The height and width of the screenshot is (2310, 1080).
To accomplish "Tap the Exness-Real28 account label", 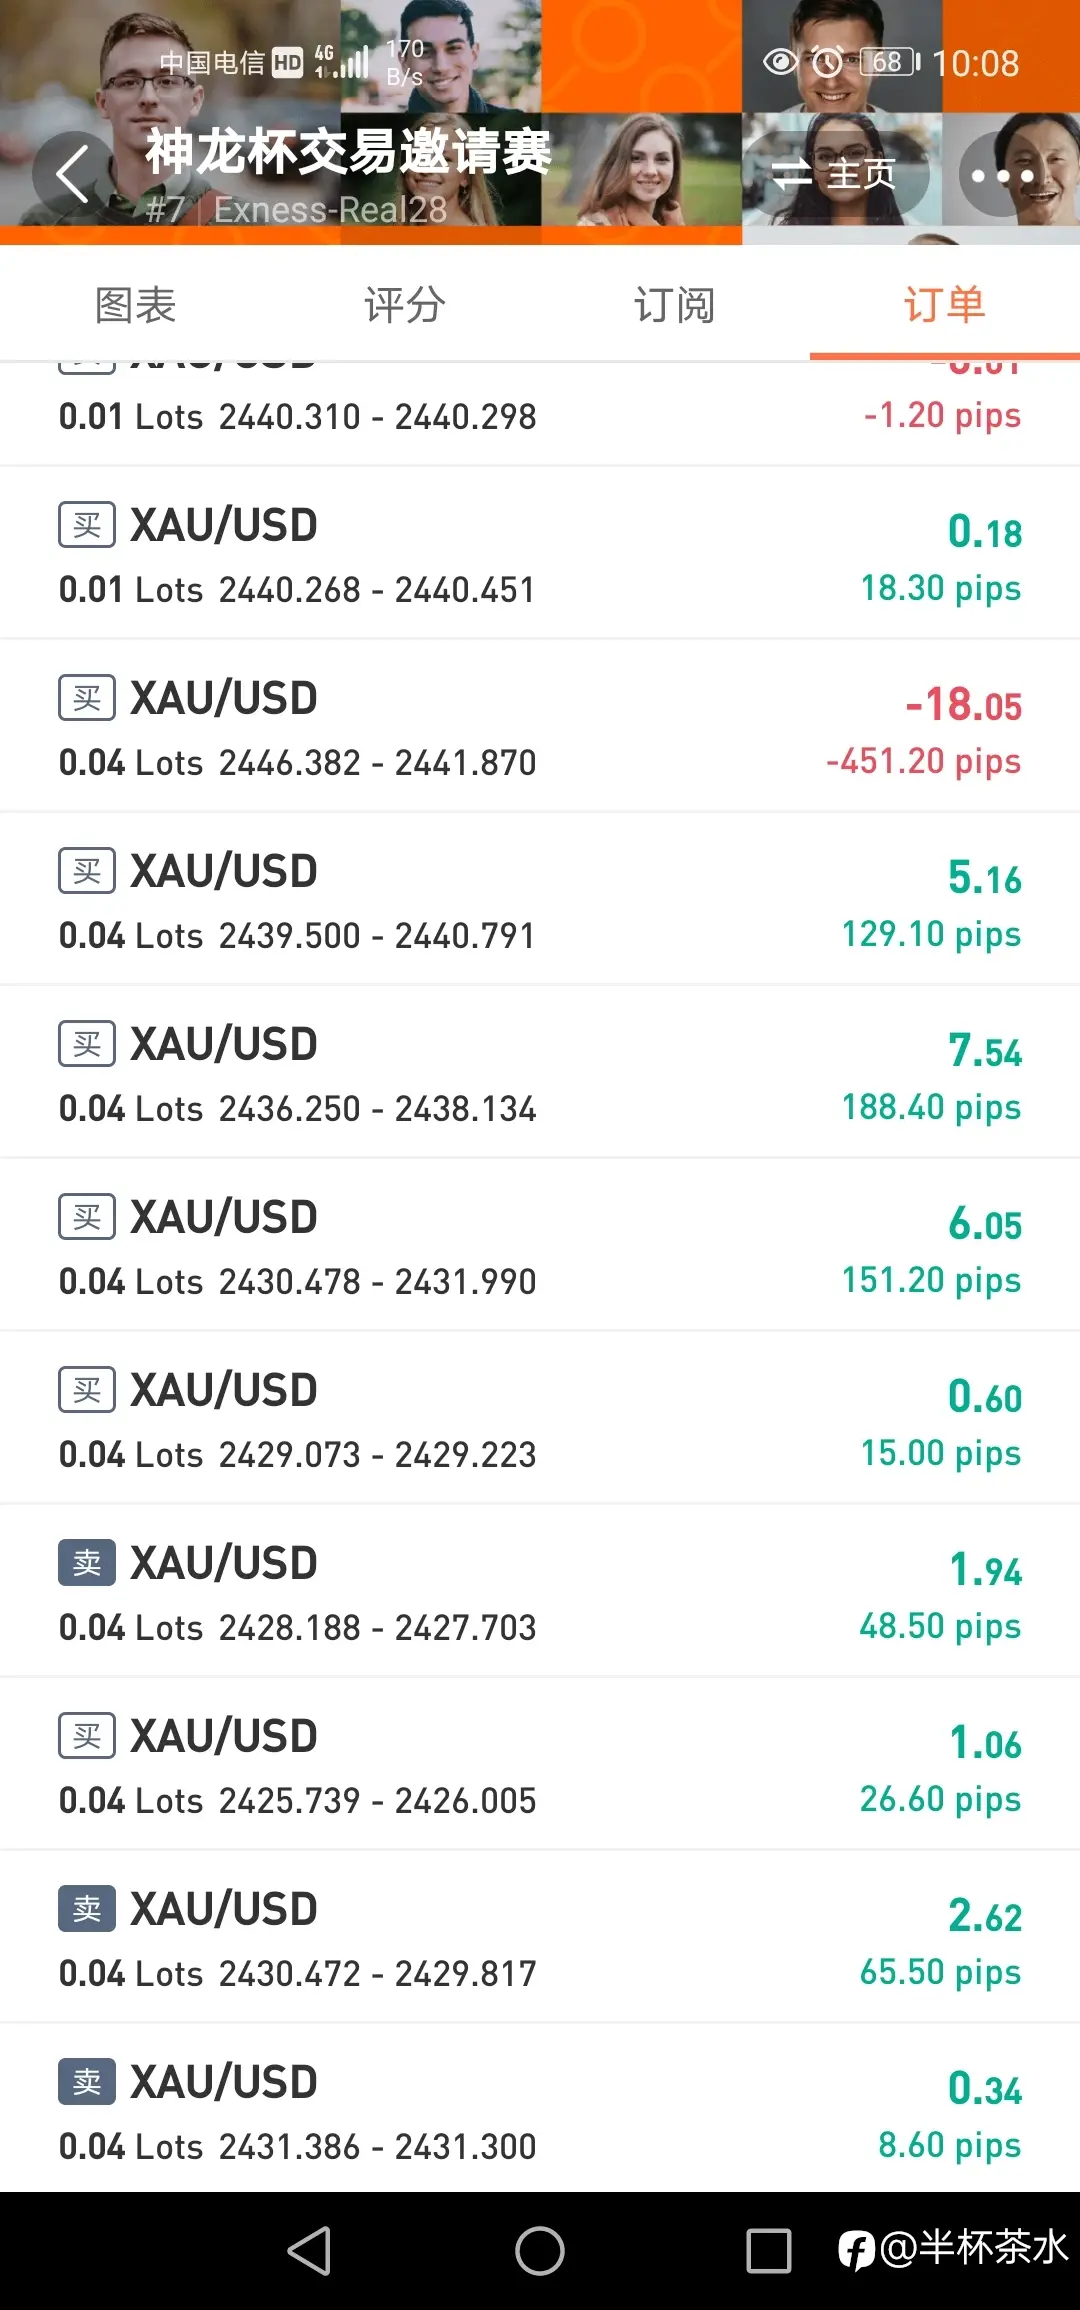I will pyautogui.click(x=330, y=210).
